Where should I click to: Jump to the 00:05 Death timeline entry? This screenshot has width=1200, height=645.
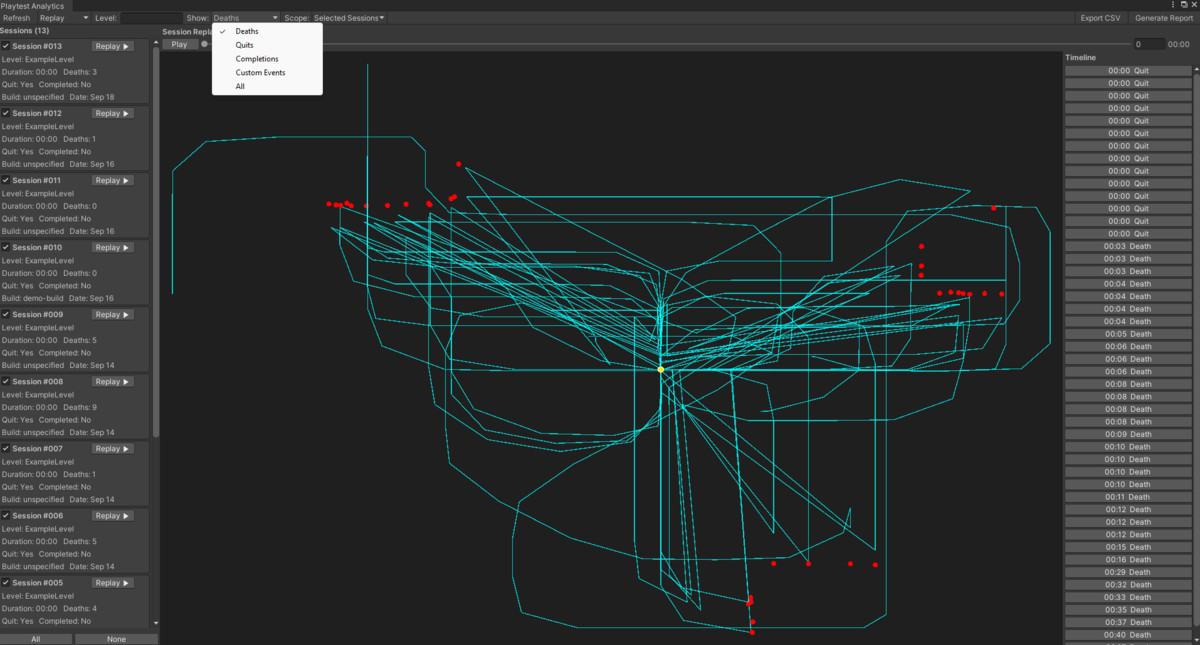tap(1128, 334)
